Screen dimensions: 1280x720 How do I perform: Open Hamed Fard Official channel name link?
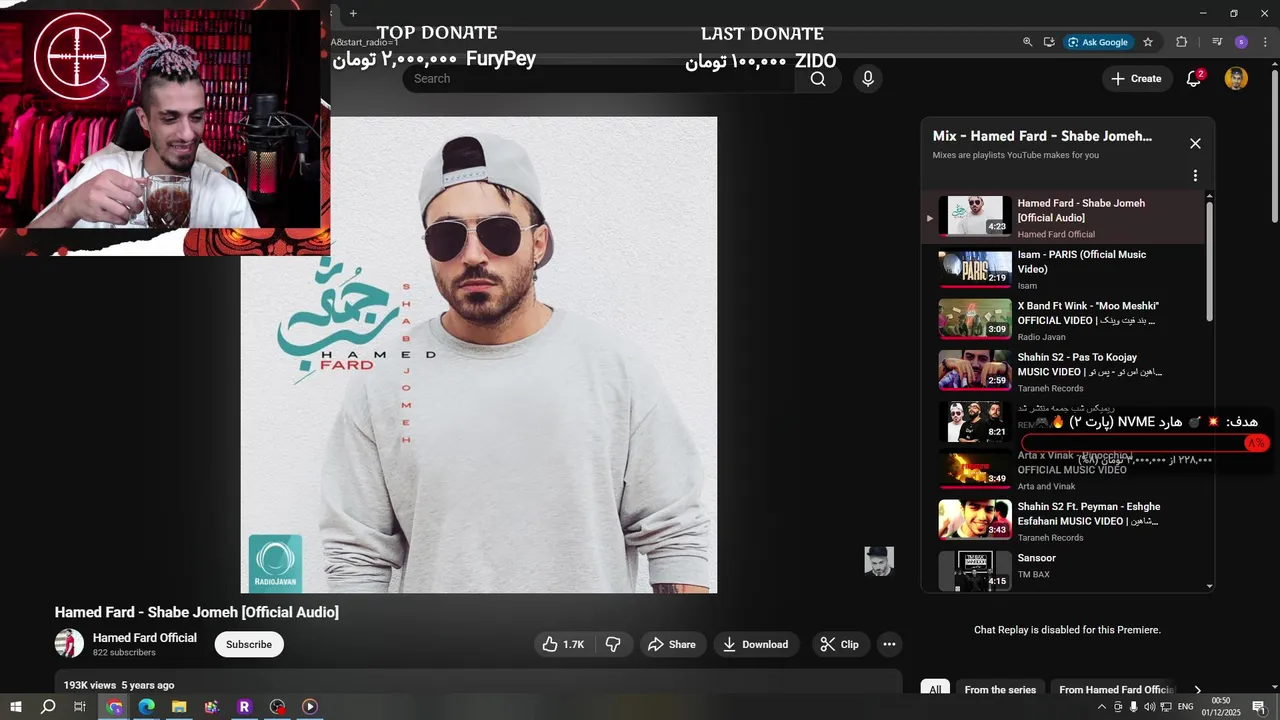[x=145, y=638]
